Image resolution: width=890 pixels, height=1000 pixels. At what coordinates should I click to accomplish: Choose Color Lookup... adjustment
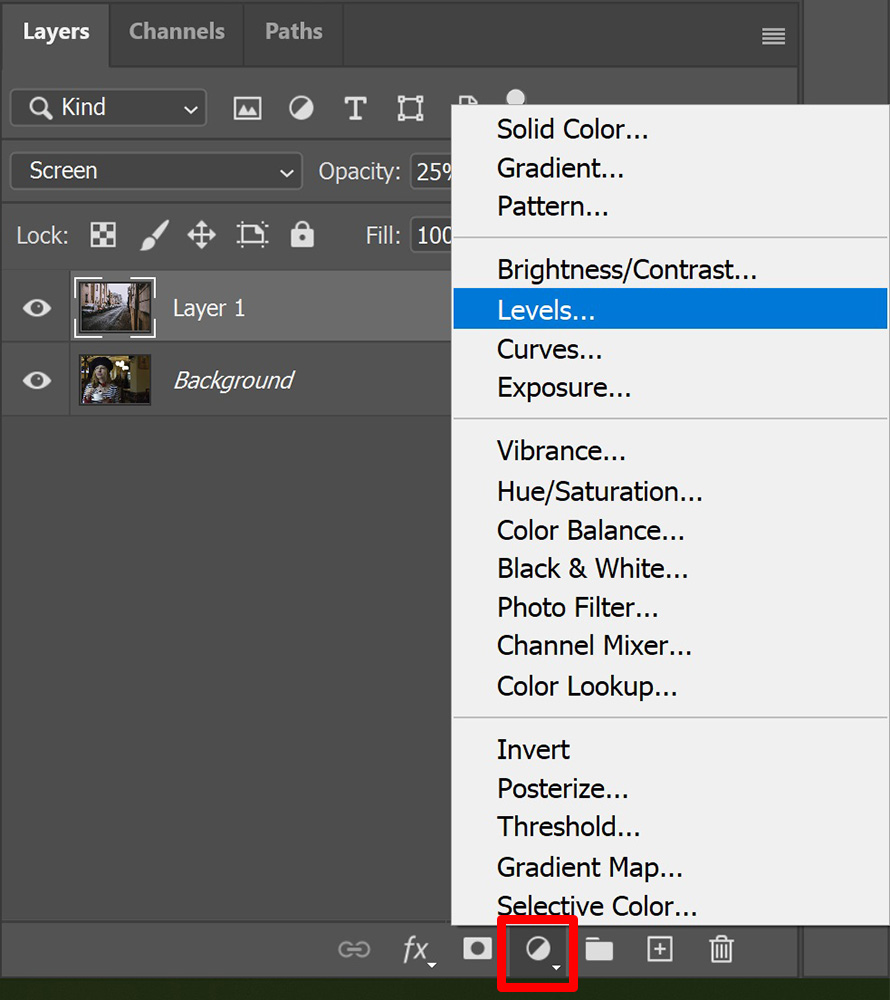[670, 687]
